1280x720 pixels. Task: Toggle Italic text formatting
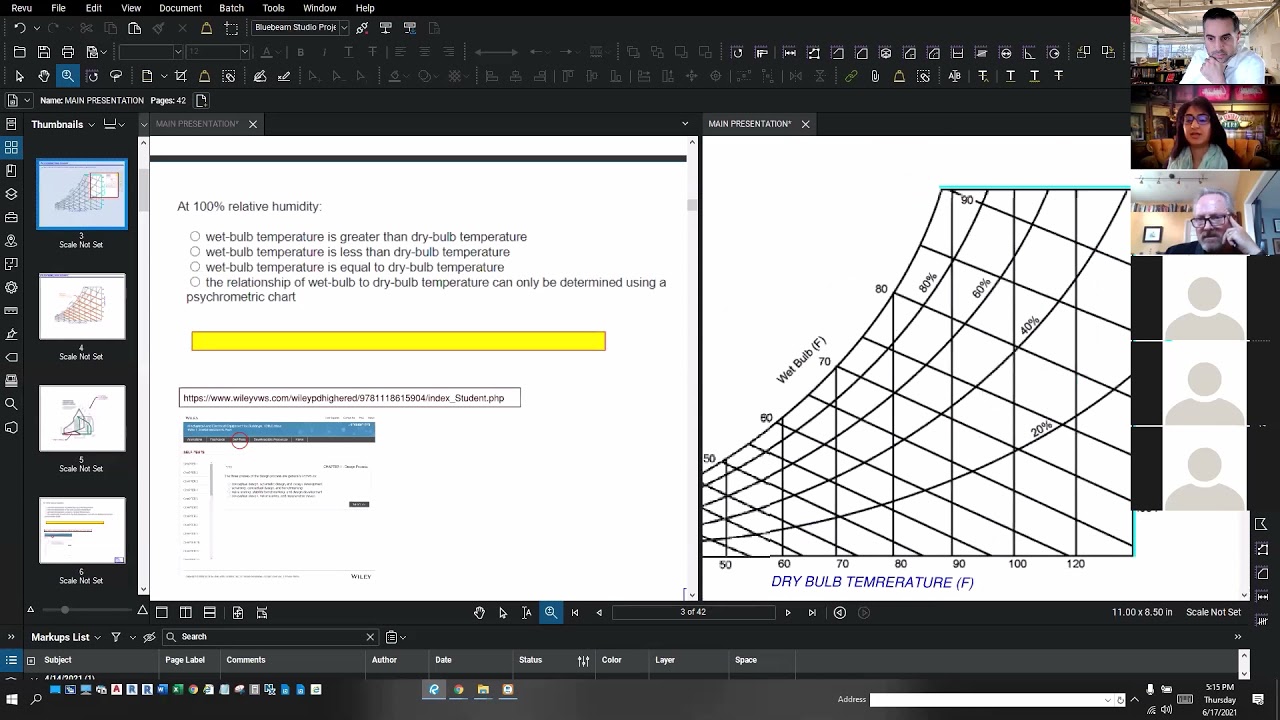(324, 52)
